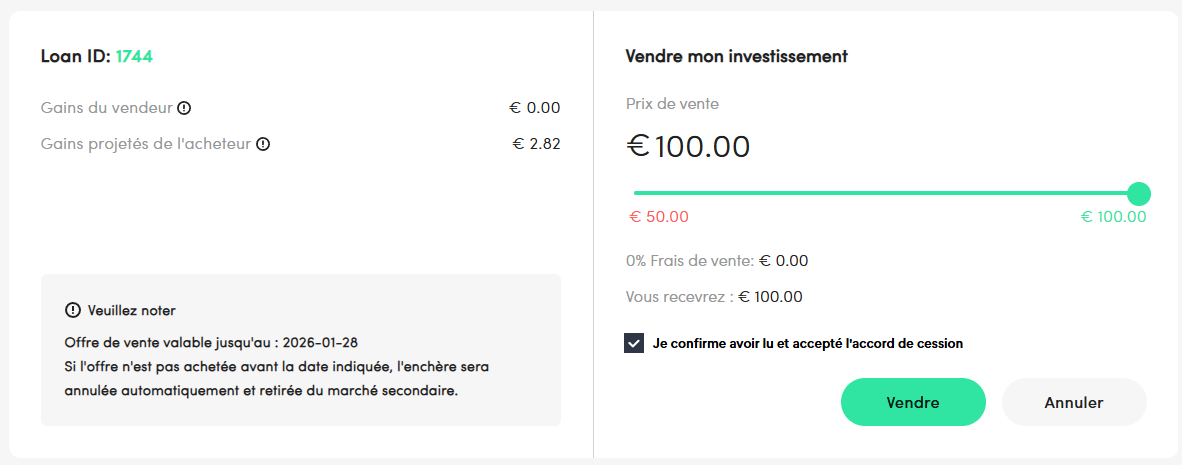This screenshot has width=1182, height=465.
Task: Click the red € 50.00 minimum price label
Action: click(658, 217)
